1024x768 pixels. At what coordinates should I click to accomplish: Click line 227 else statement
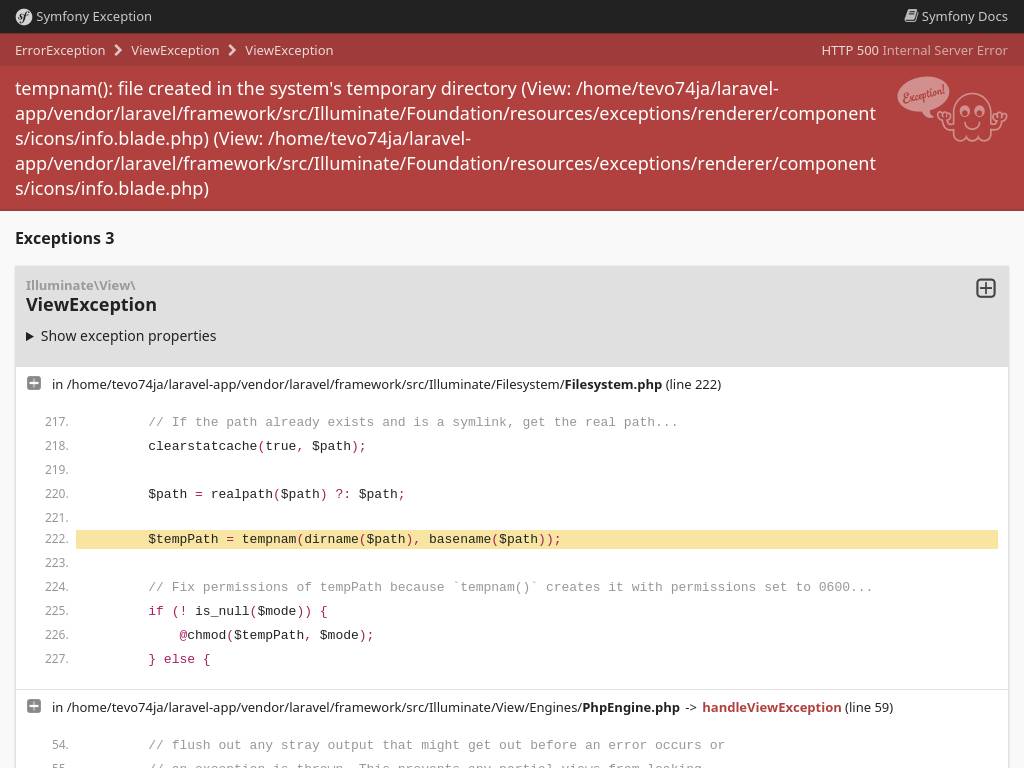[179, 659]
